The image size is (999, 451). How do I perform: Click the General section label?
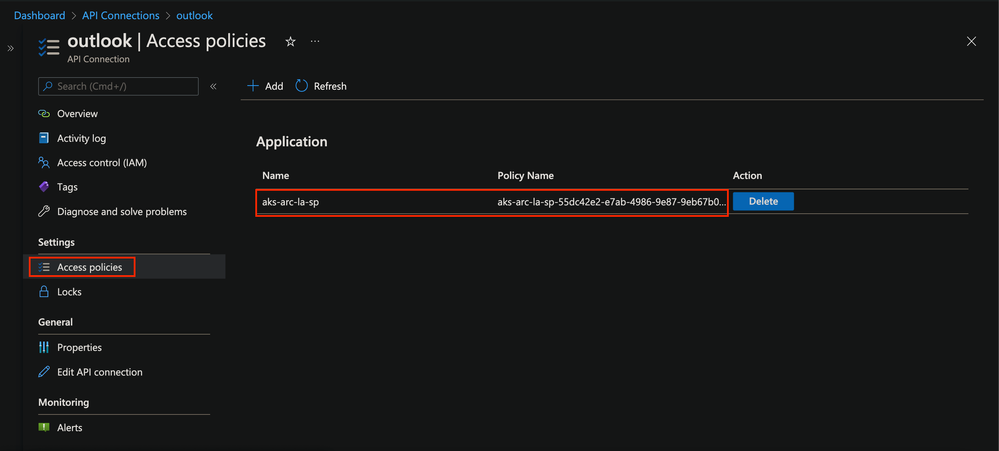(55, 322)
